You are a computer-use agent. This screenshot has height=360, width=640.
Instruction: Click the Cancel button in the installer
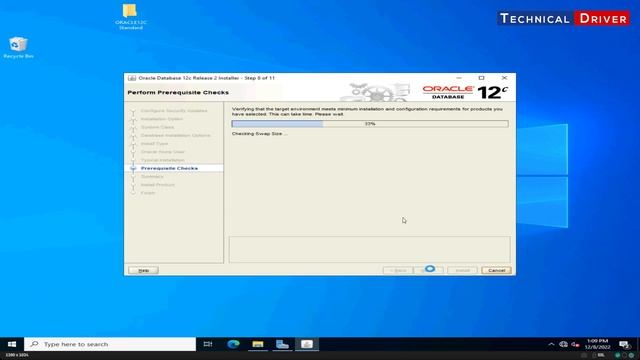coord(496,270)
